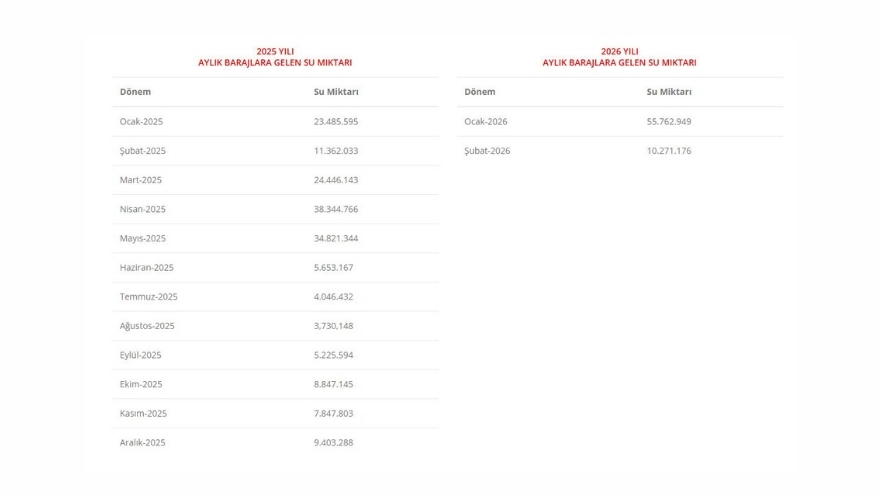This screenshot has width=880, height=495.
Task: Select the Ocak-2025 period cell
Action: [141, 122]
